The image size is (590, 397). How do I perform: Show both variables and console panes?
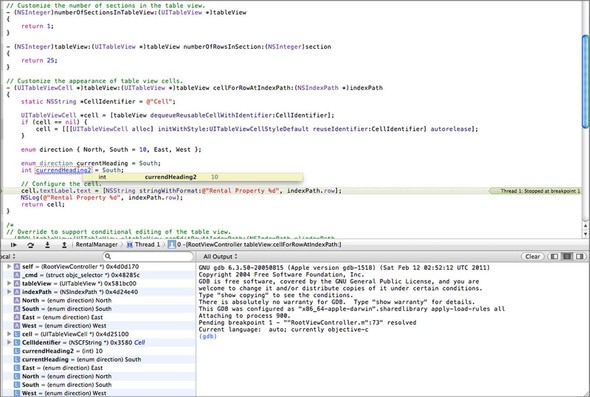[567, 256]
